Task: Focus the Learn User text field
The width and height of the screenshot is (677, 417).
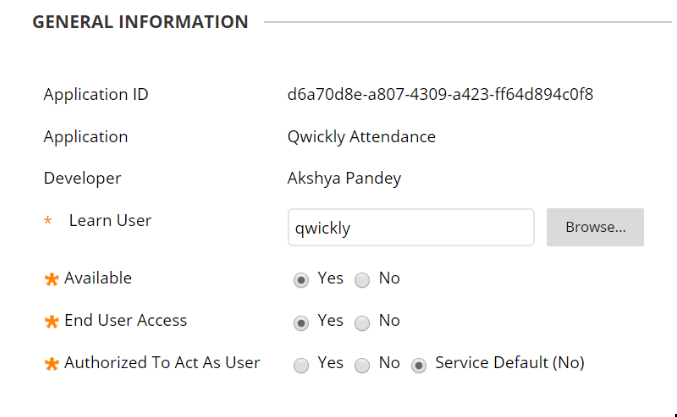Action: click(411, 227)
